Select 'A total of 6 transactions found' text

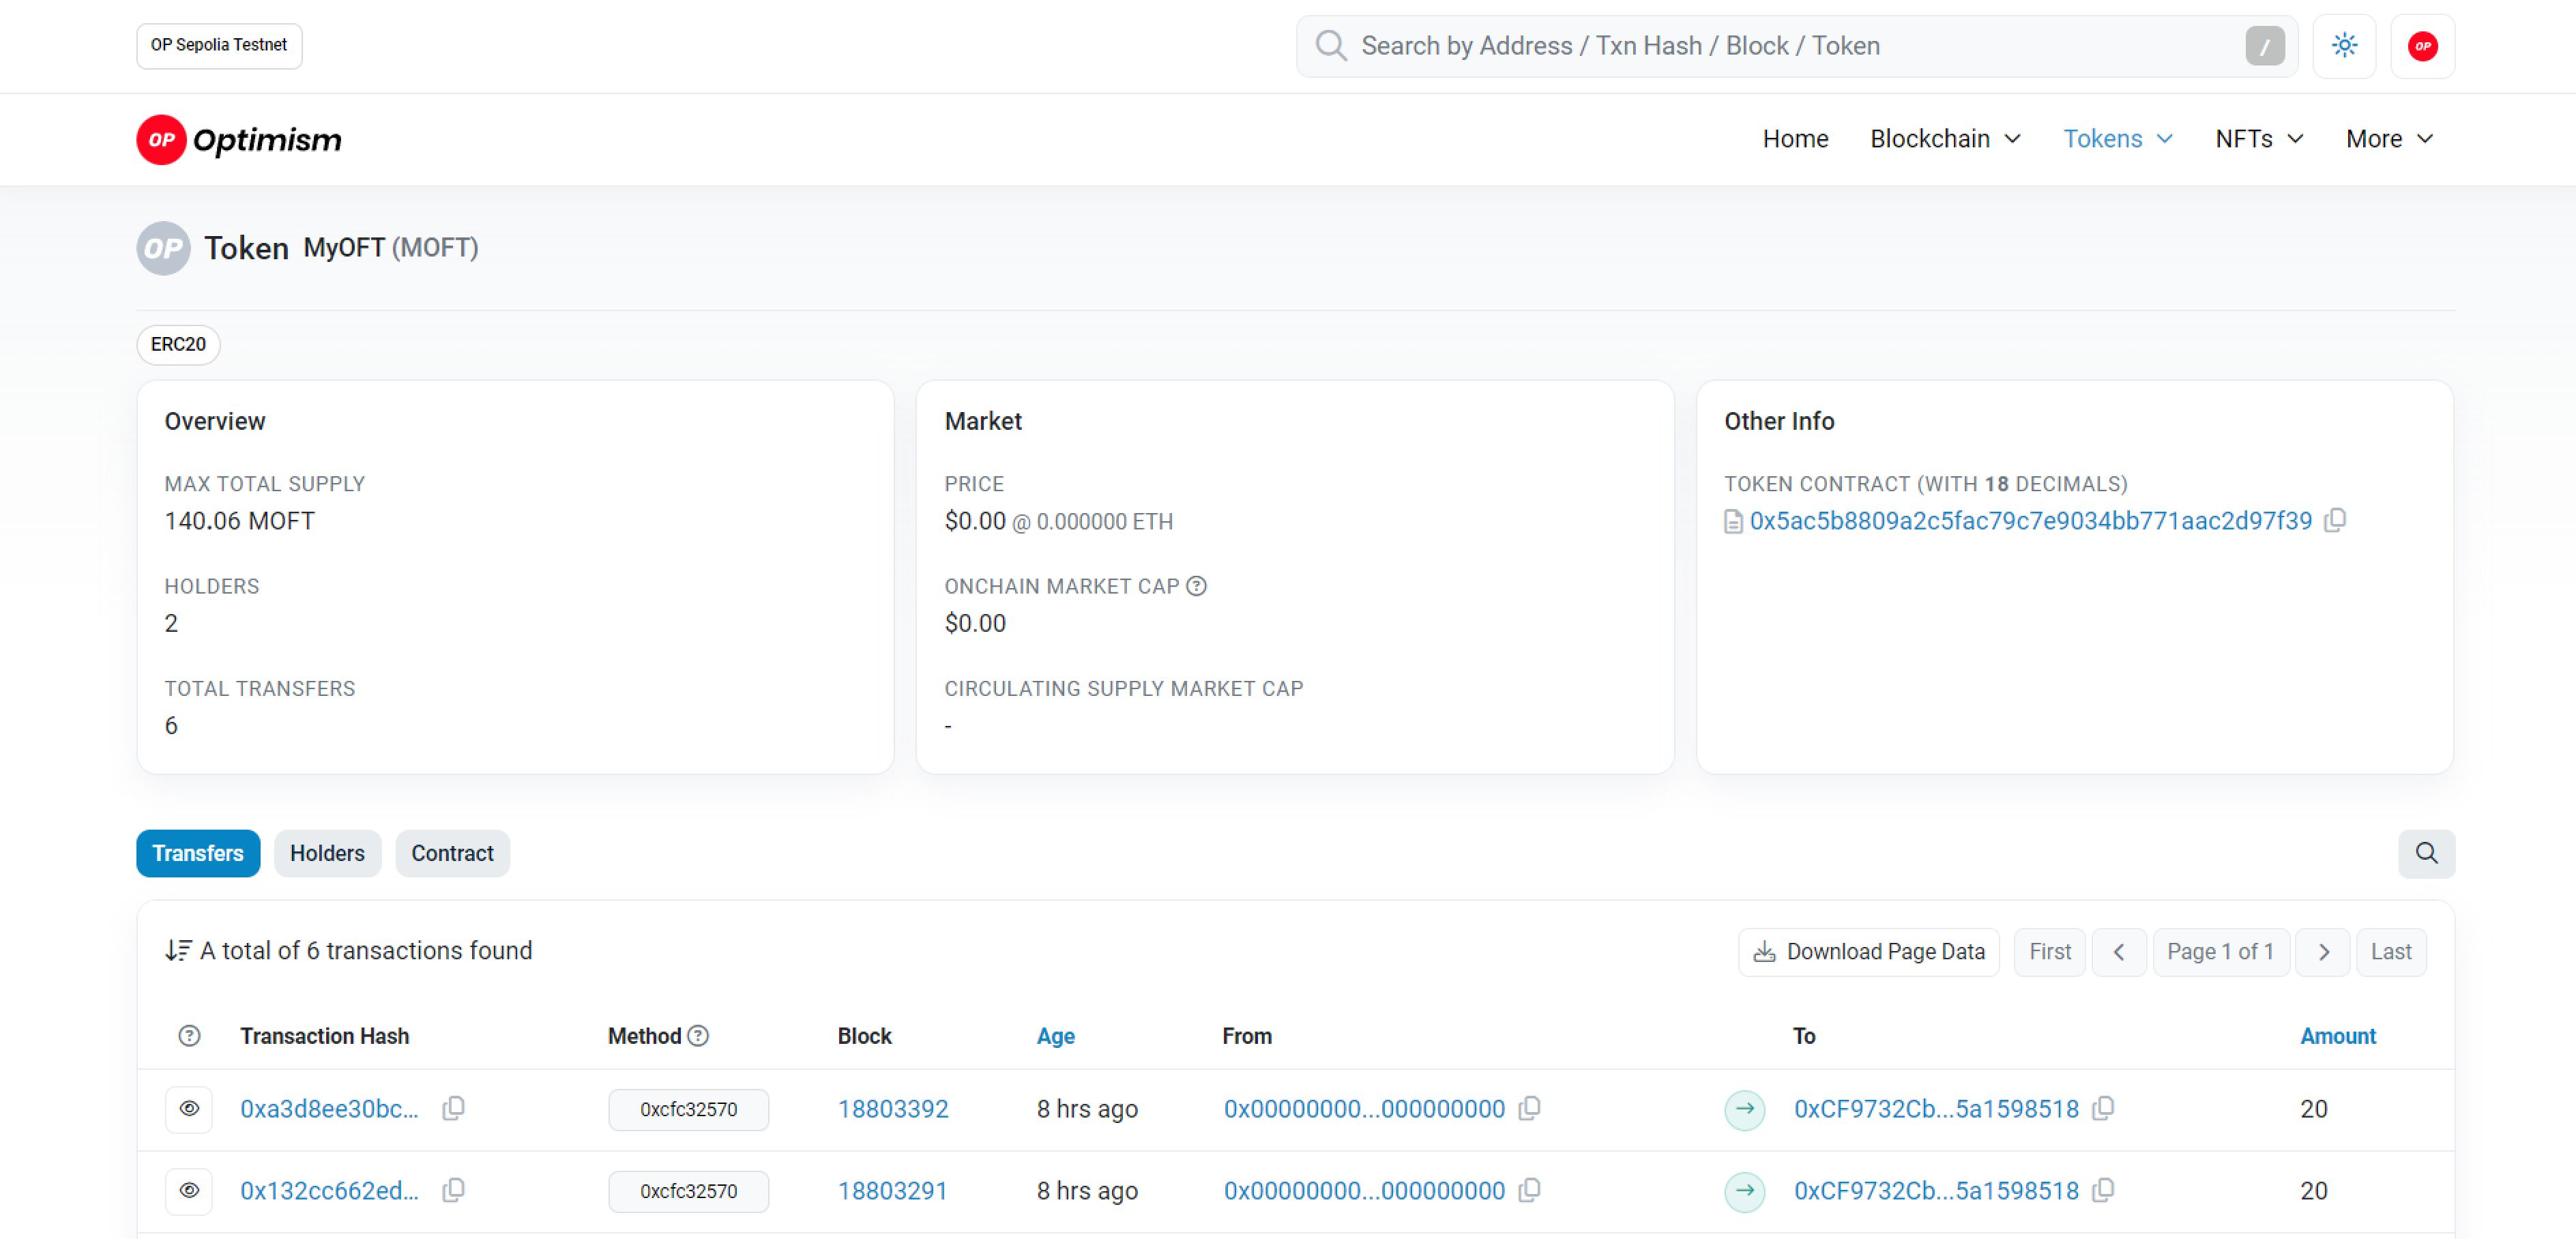(366, 950)
